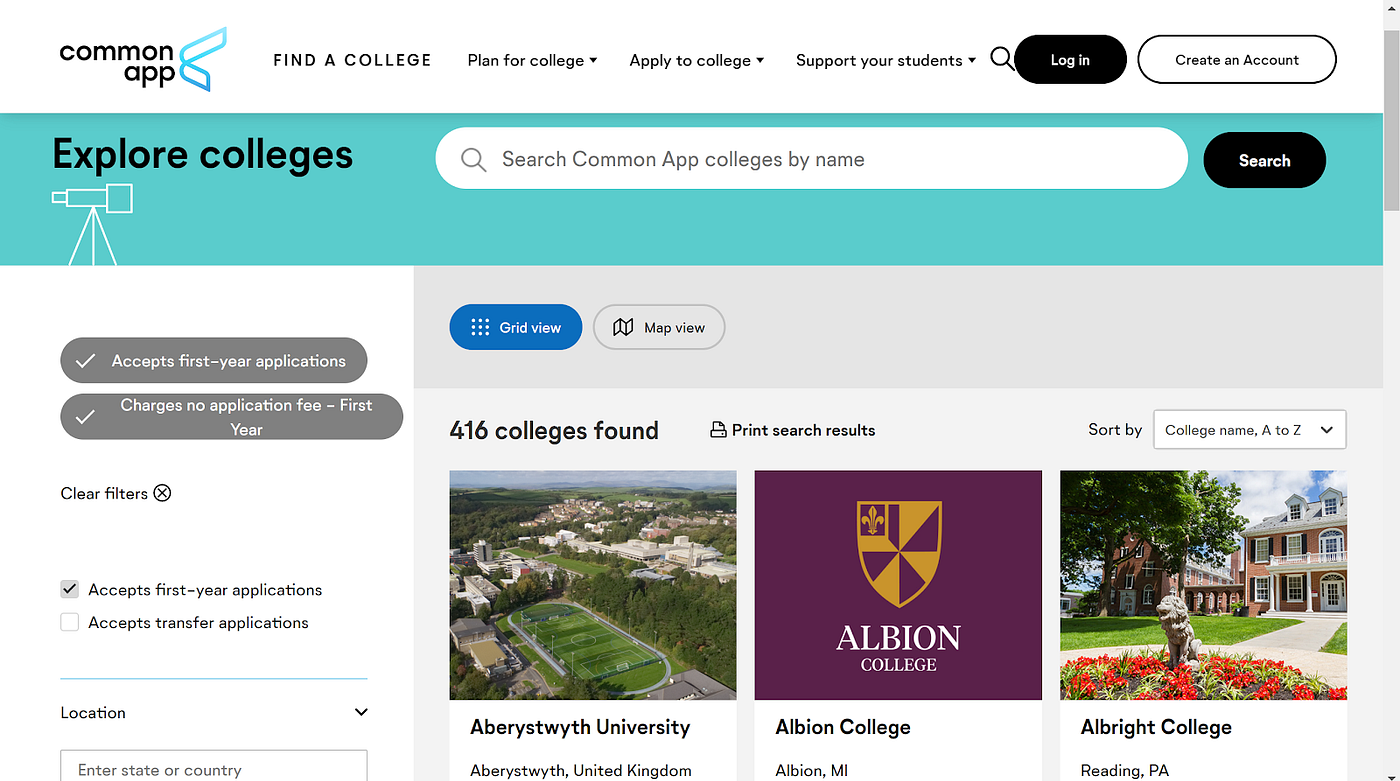Uncheck the Accepts first-year applications checkbox
Screen dimensions: 1400x781
click(x=70, y=590)
